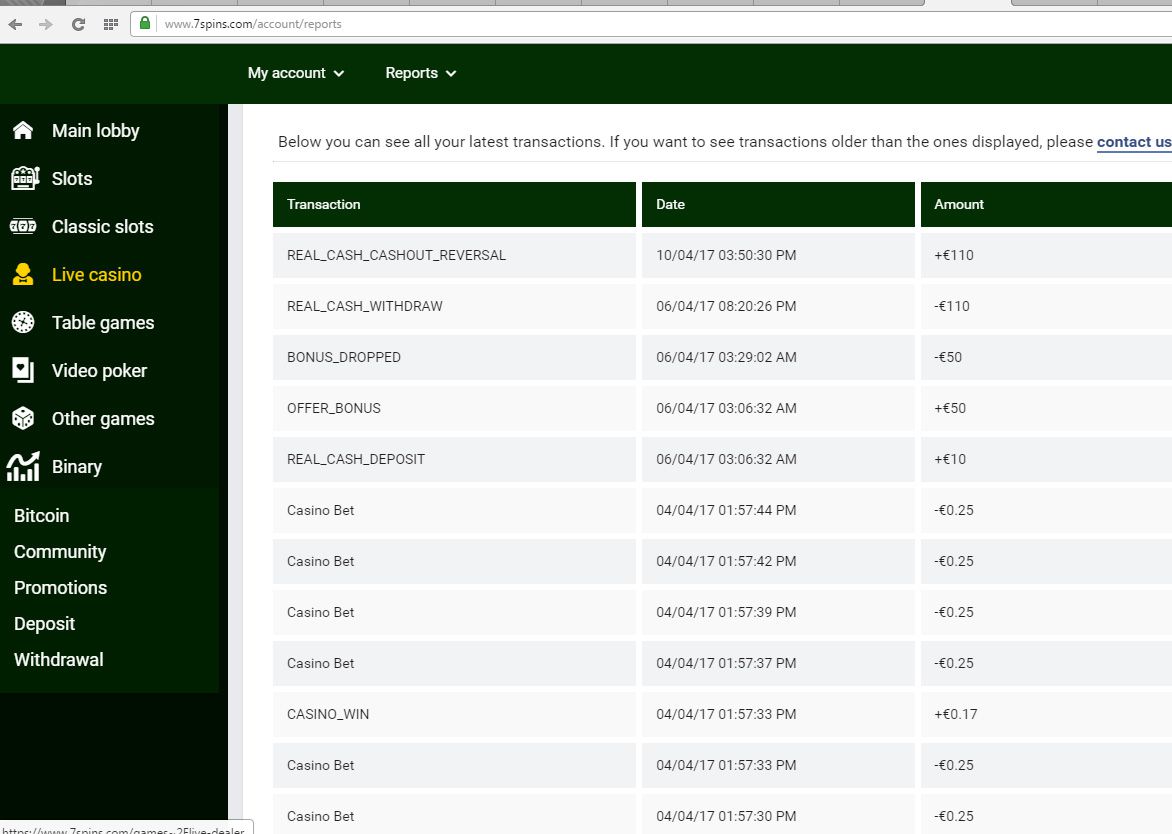1172x834 pixels.
Task: Click the -€110 amount cell
Action: point(1046,306)
